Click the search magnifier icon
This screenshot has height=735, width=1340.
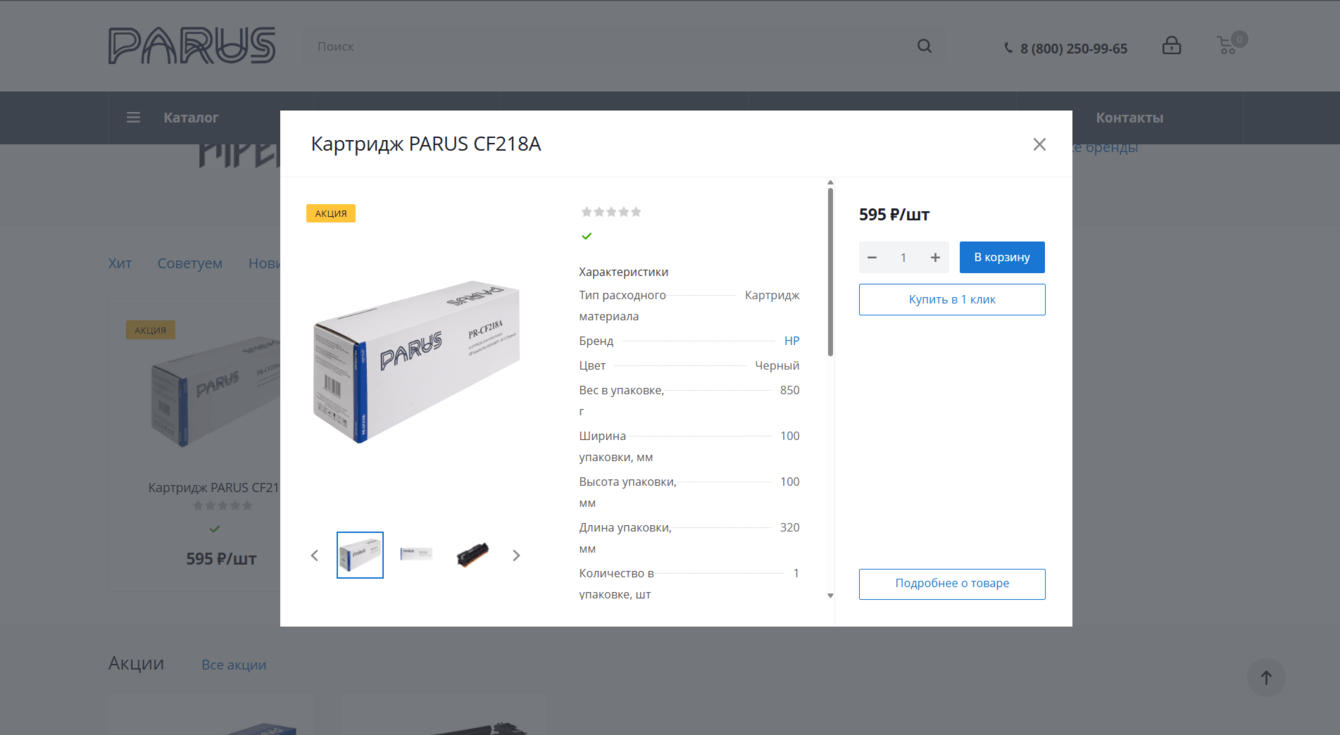point(924,46)
